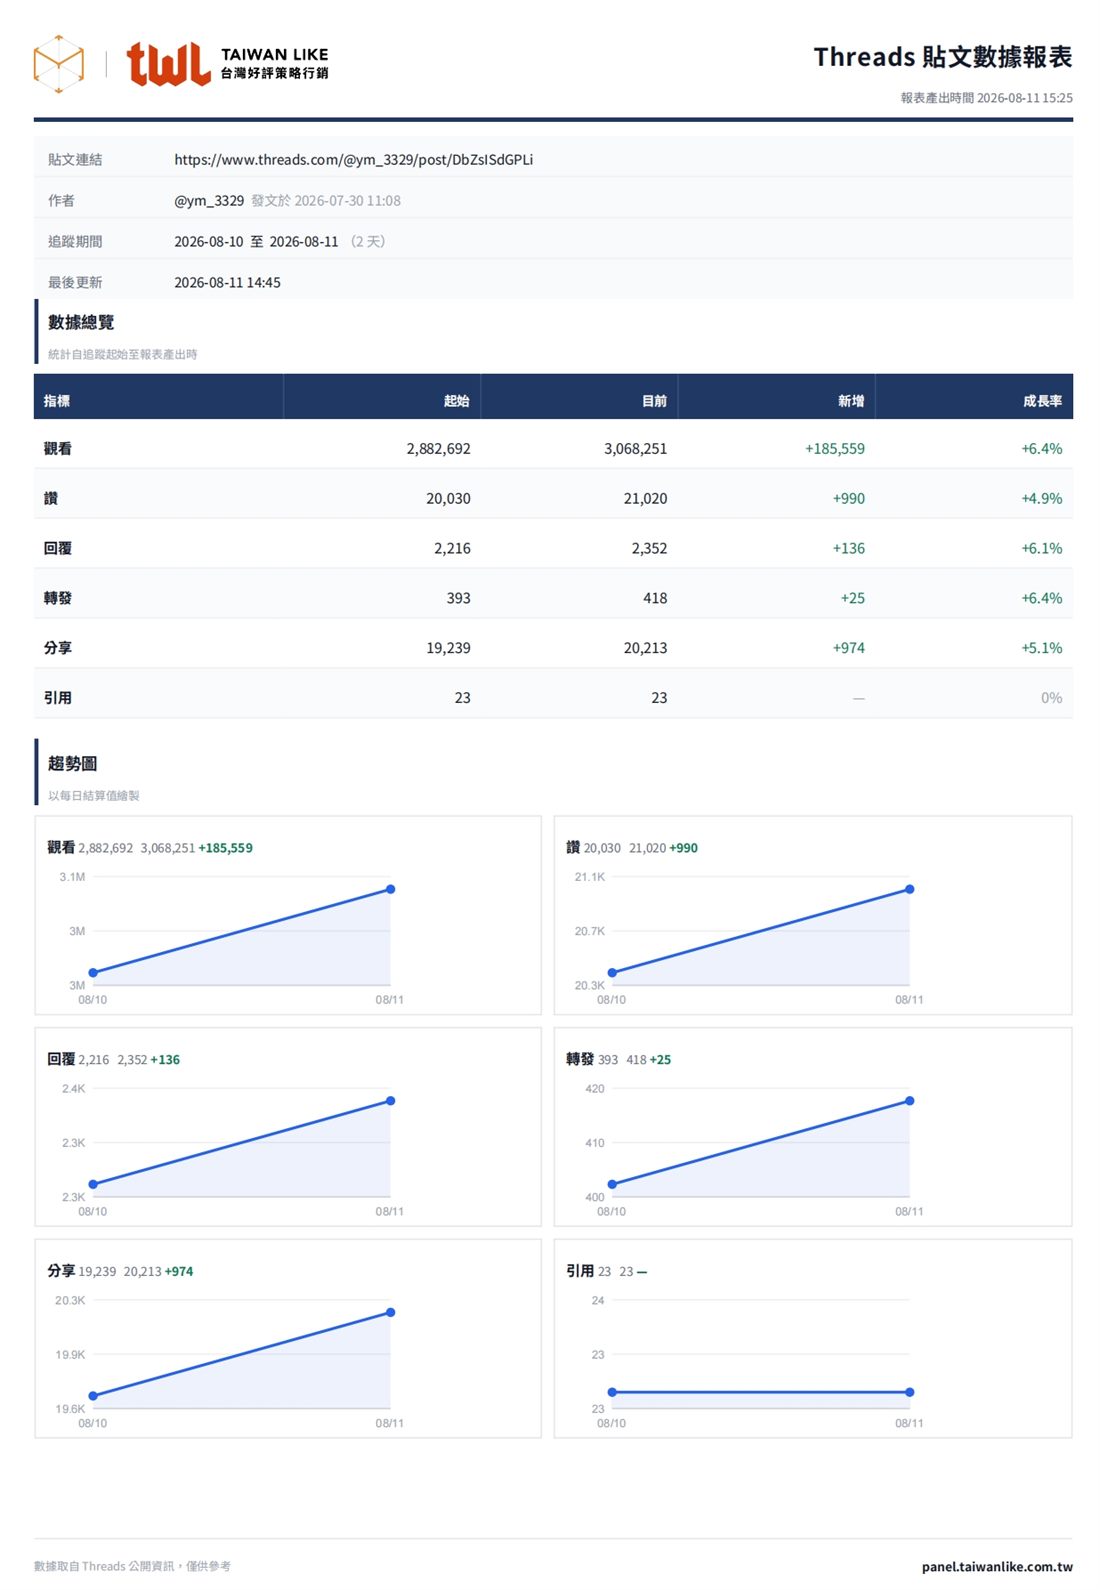Click the 08/10 data point on 分享 chart

tap(93, 1396)
